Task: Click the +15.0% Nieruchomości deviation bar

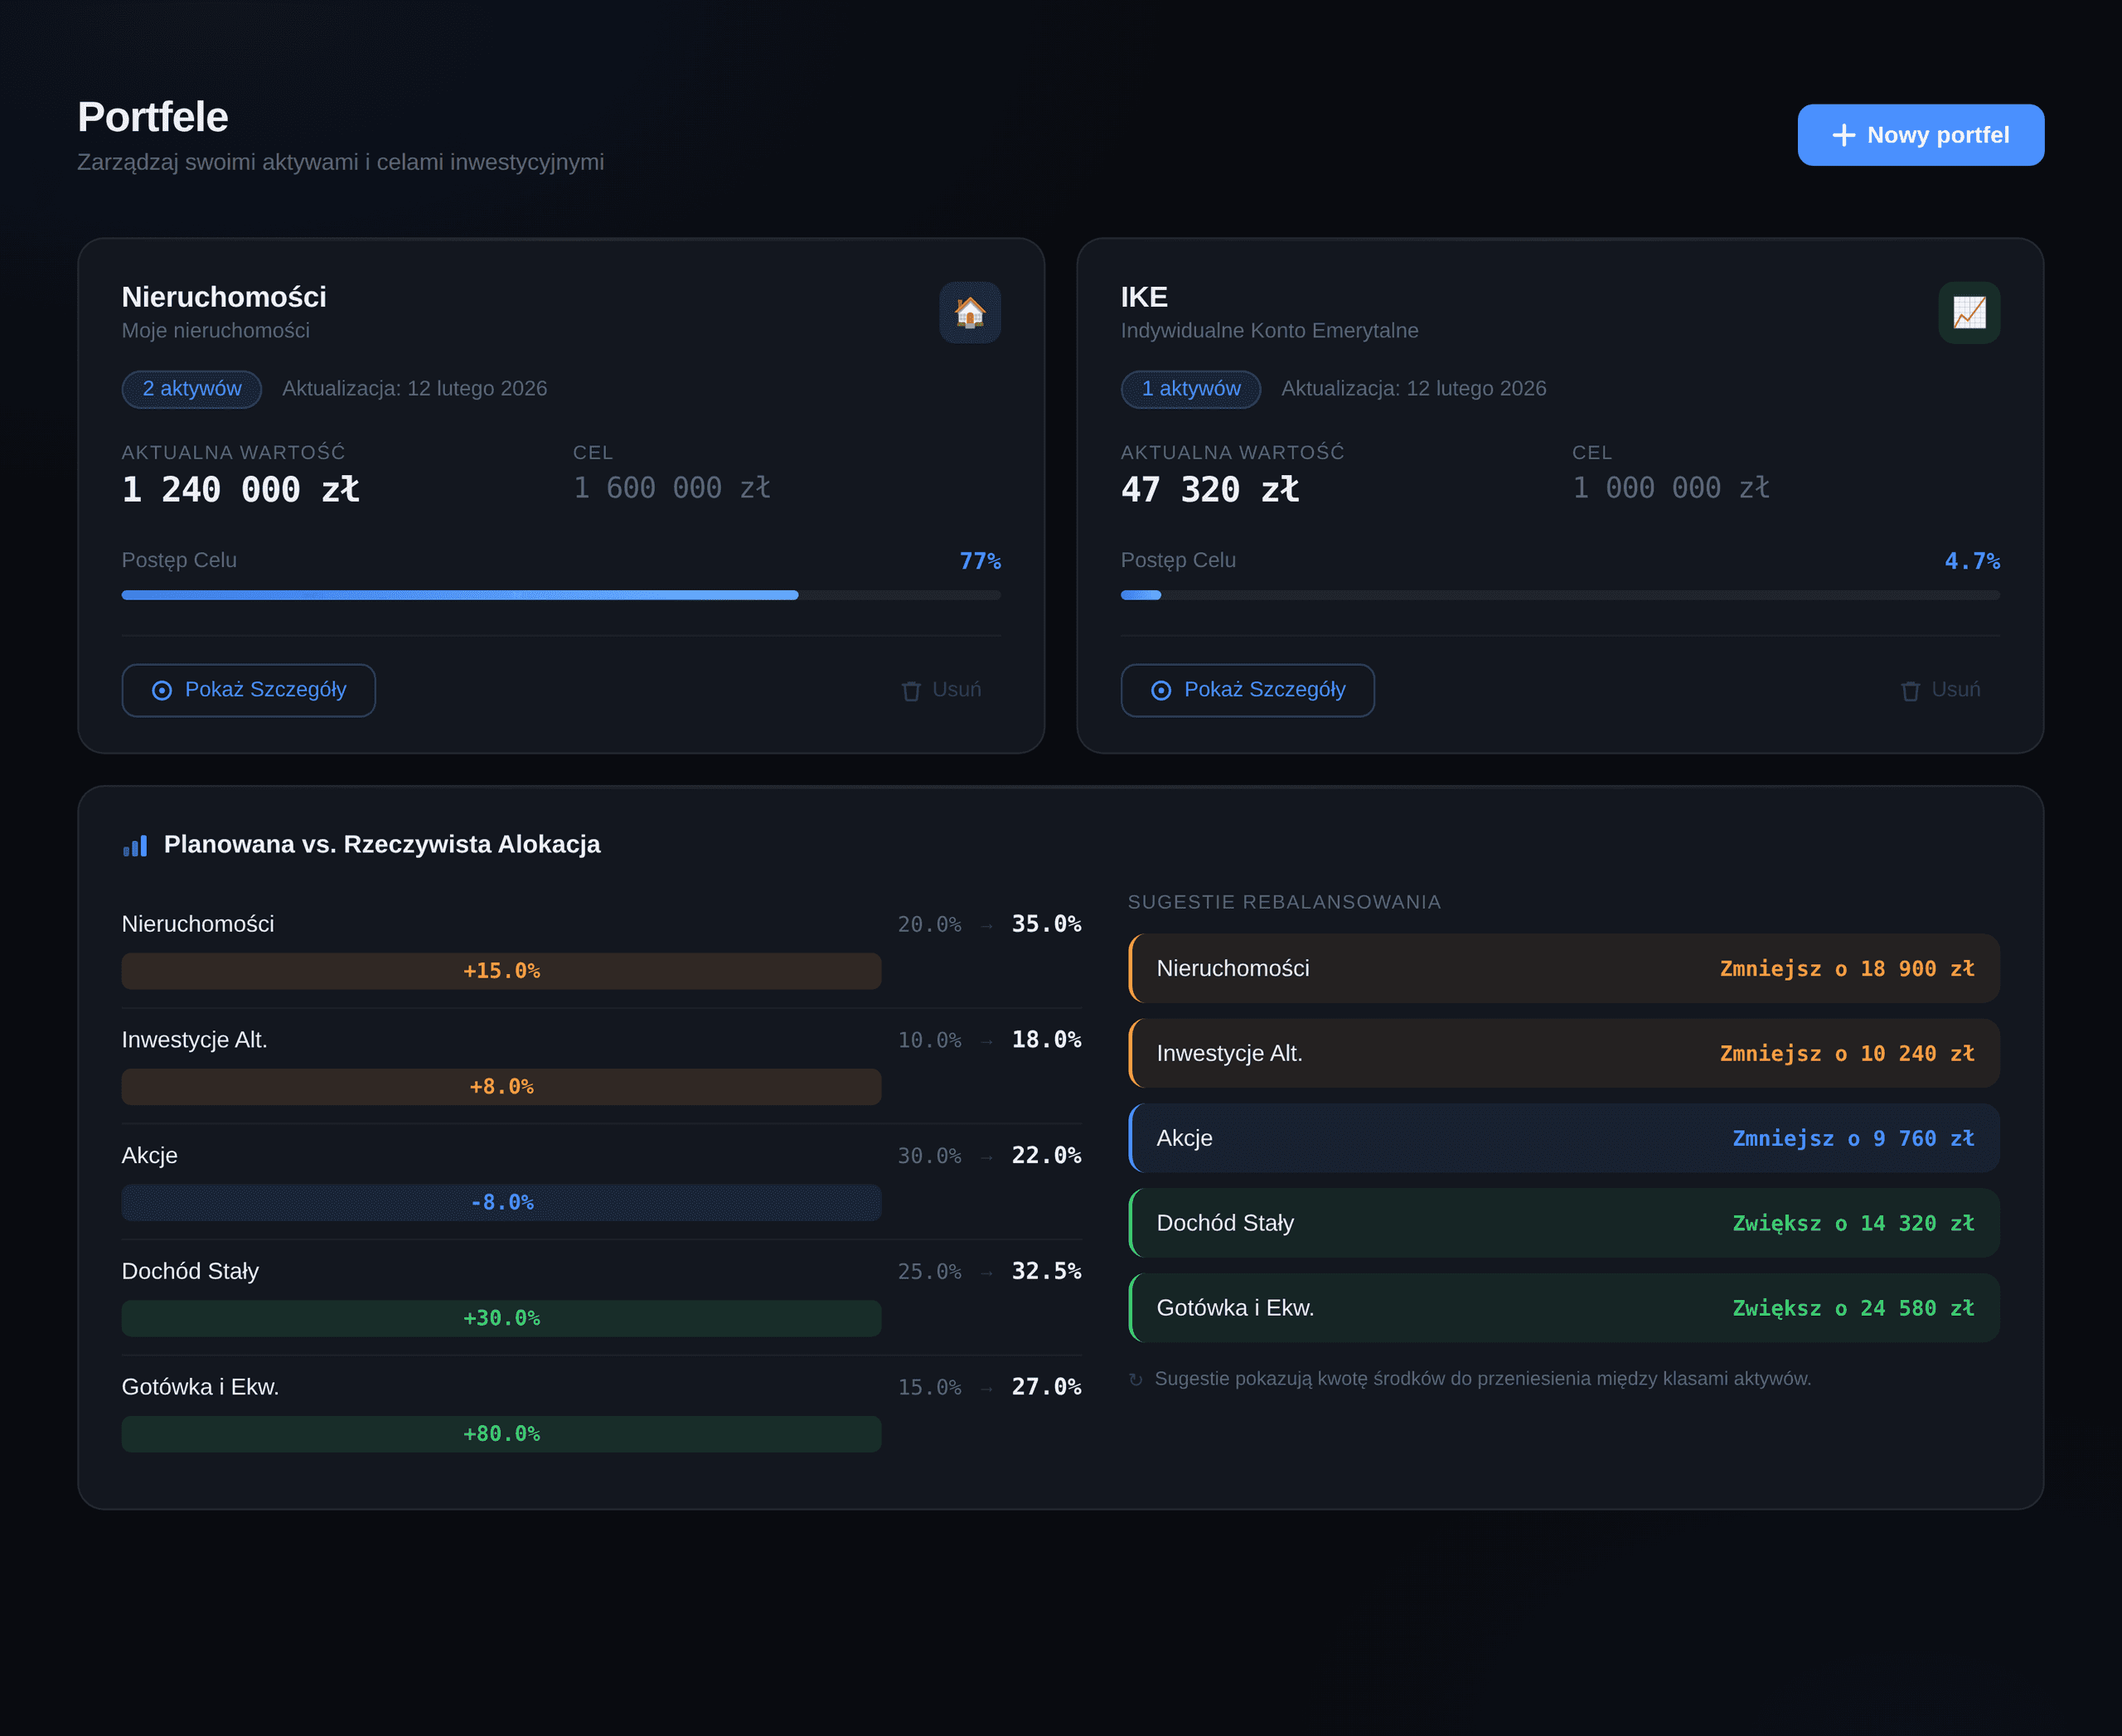Action: pyautogui.click(x=501, y=971)
